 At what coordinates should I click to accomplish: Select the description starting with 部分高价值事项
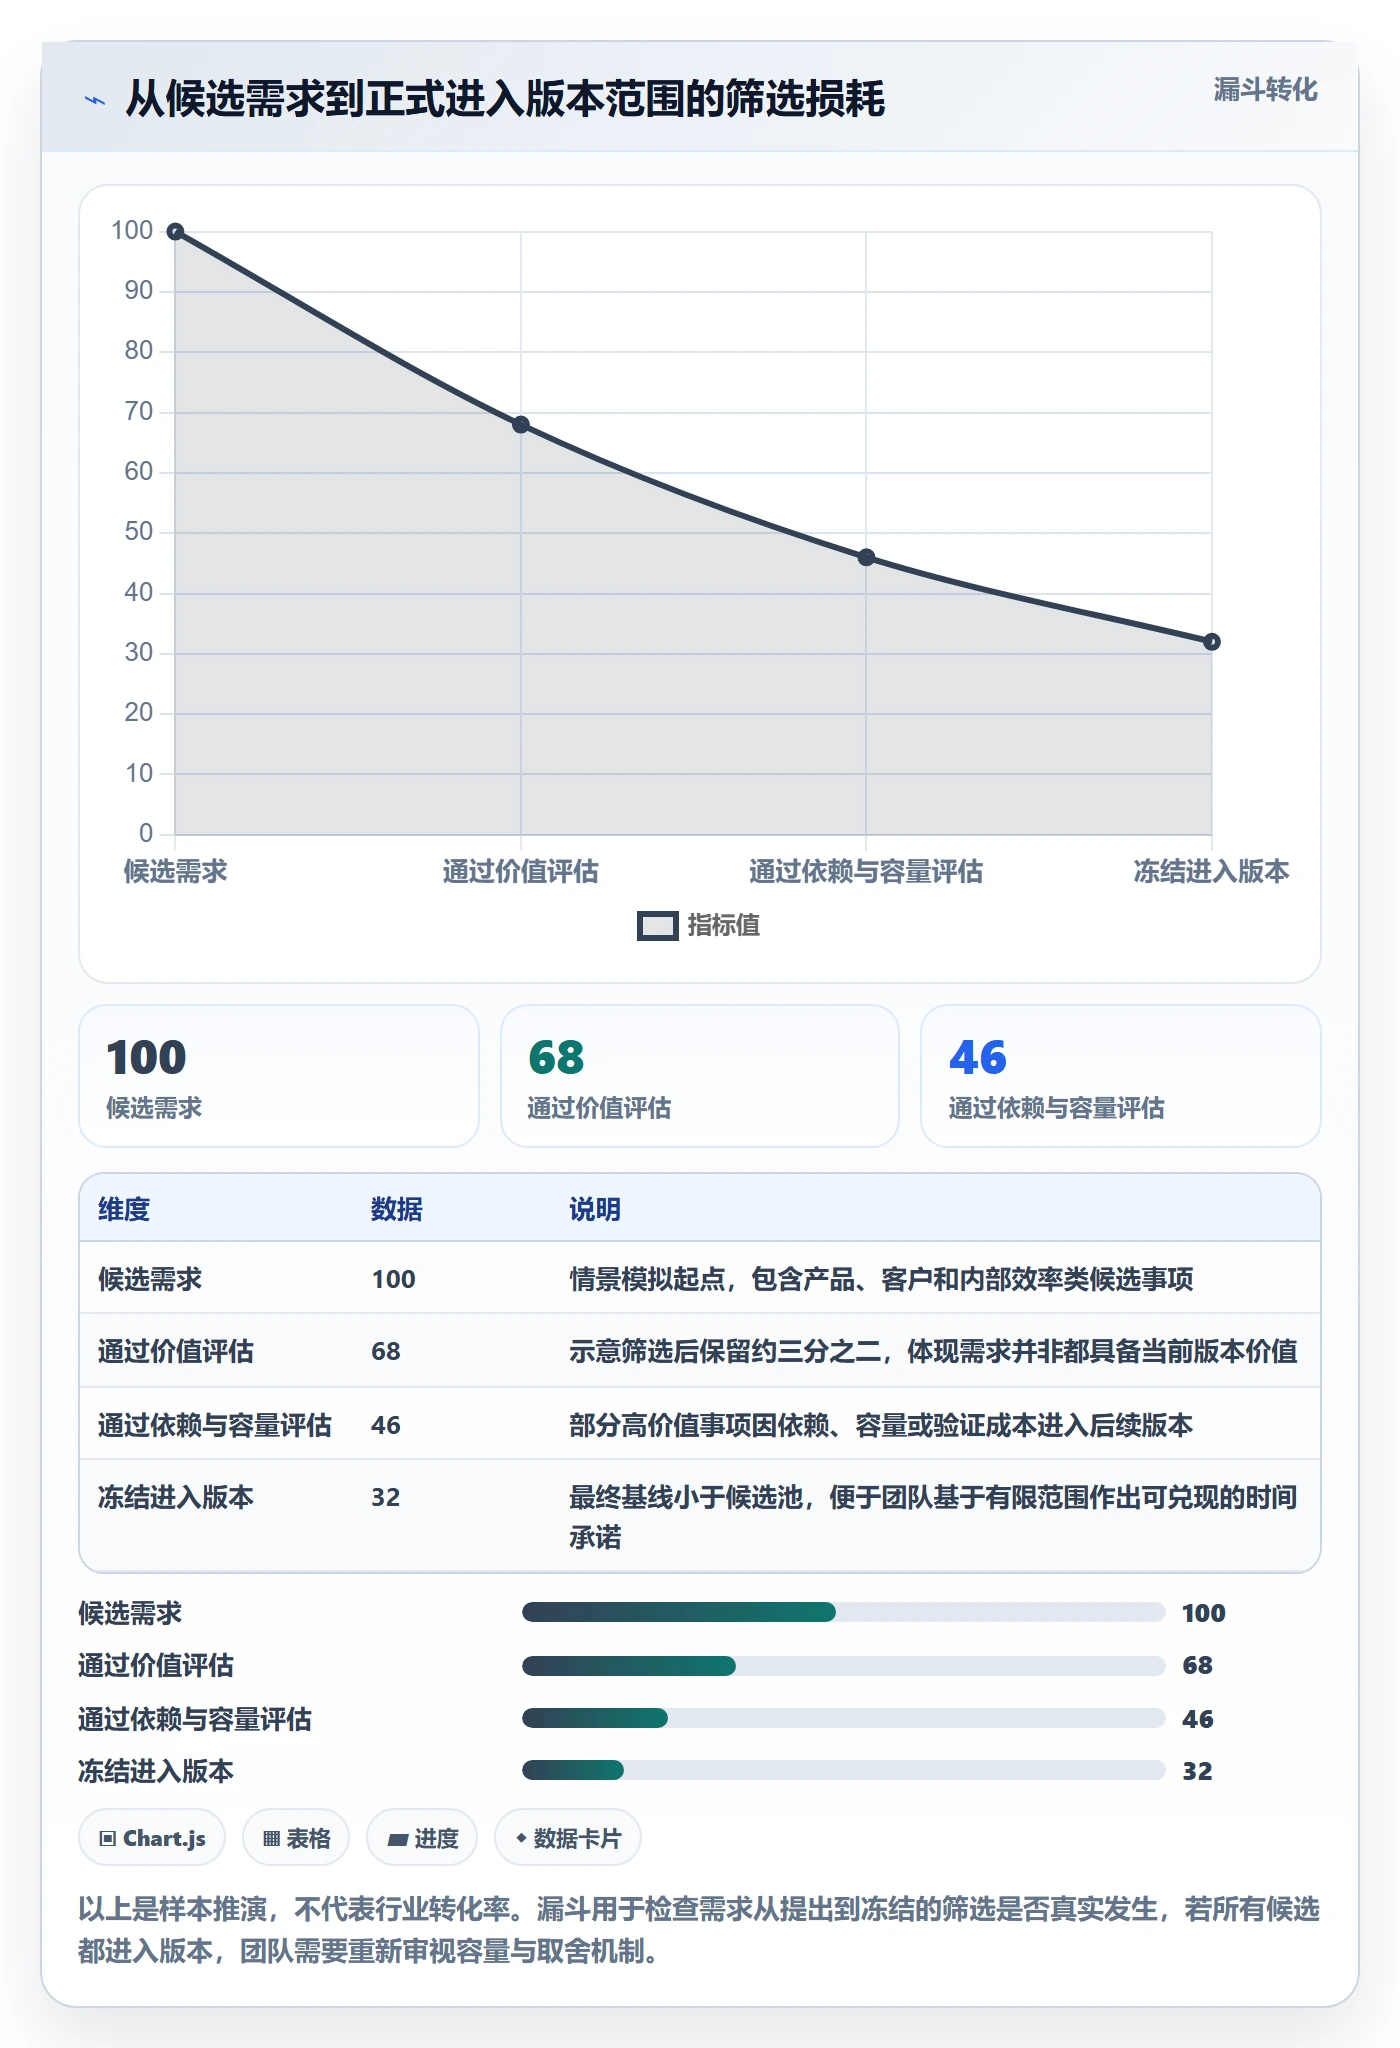[x=881, y=1425]
